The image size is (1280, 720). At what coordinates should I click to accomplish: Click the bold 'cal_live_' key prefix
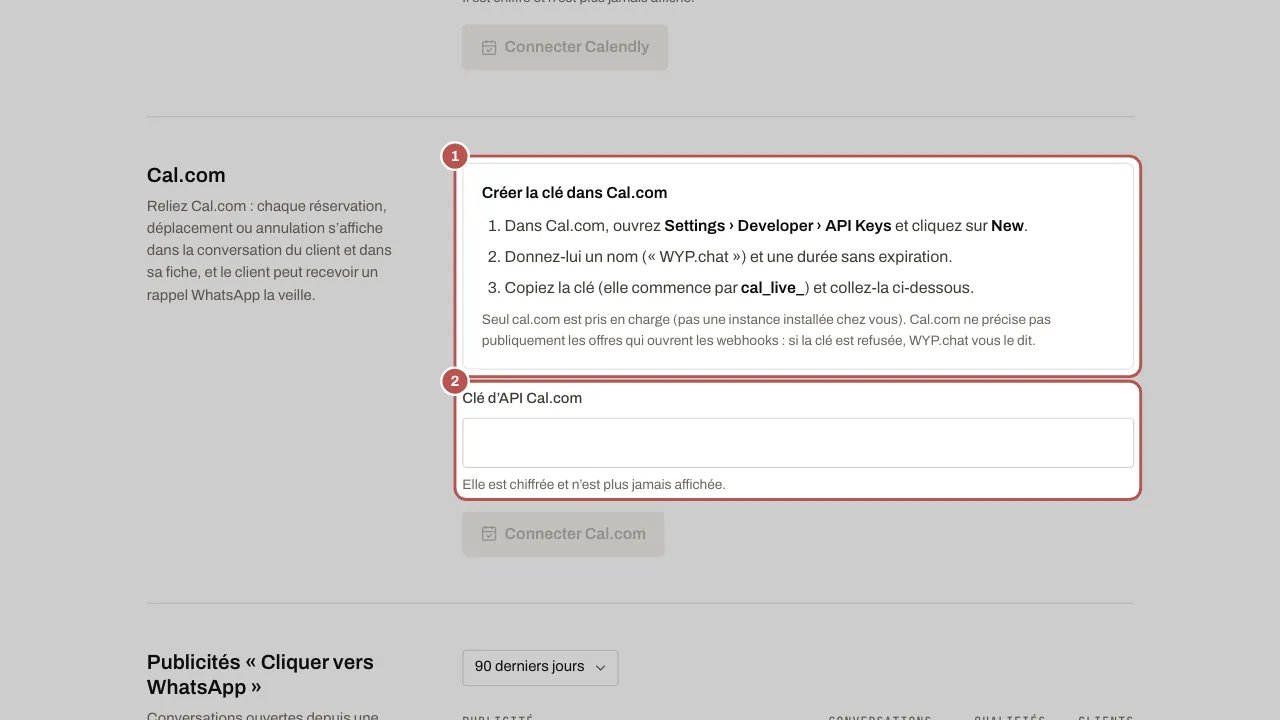774,288
